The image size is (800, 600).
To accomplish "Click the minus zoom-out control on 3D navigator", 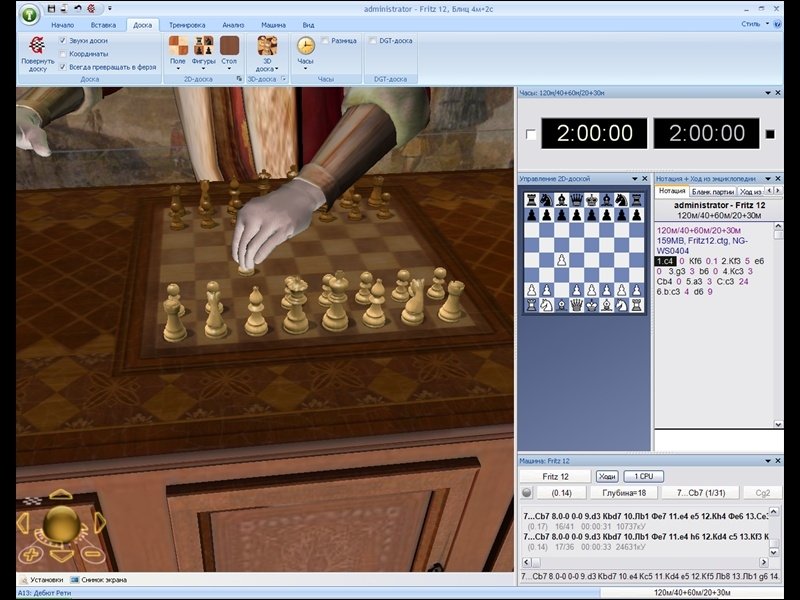I will [93, 554].
